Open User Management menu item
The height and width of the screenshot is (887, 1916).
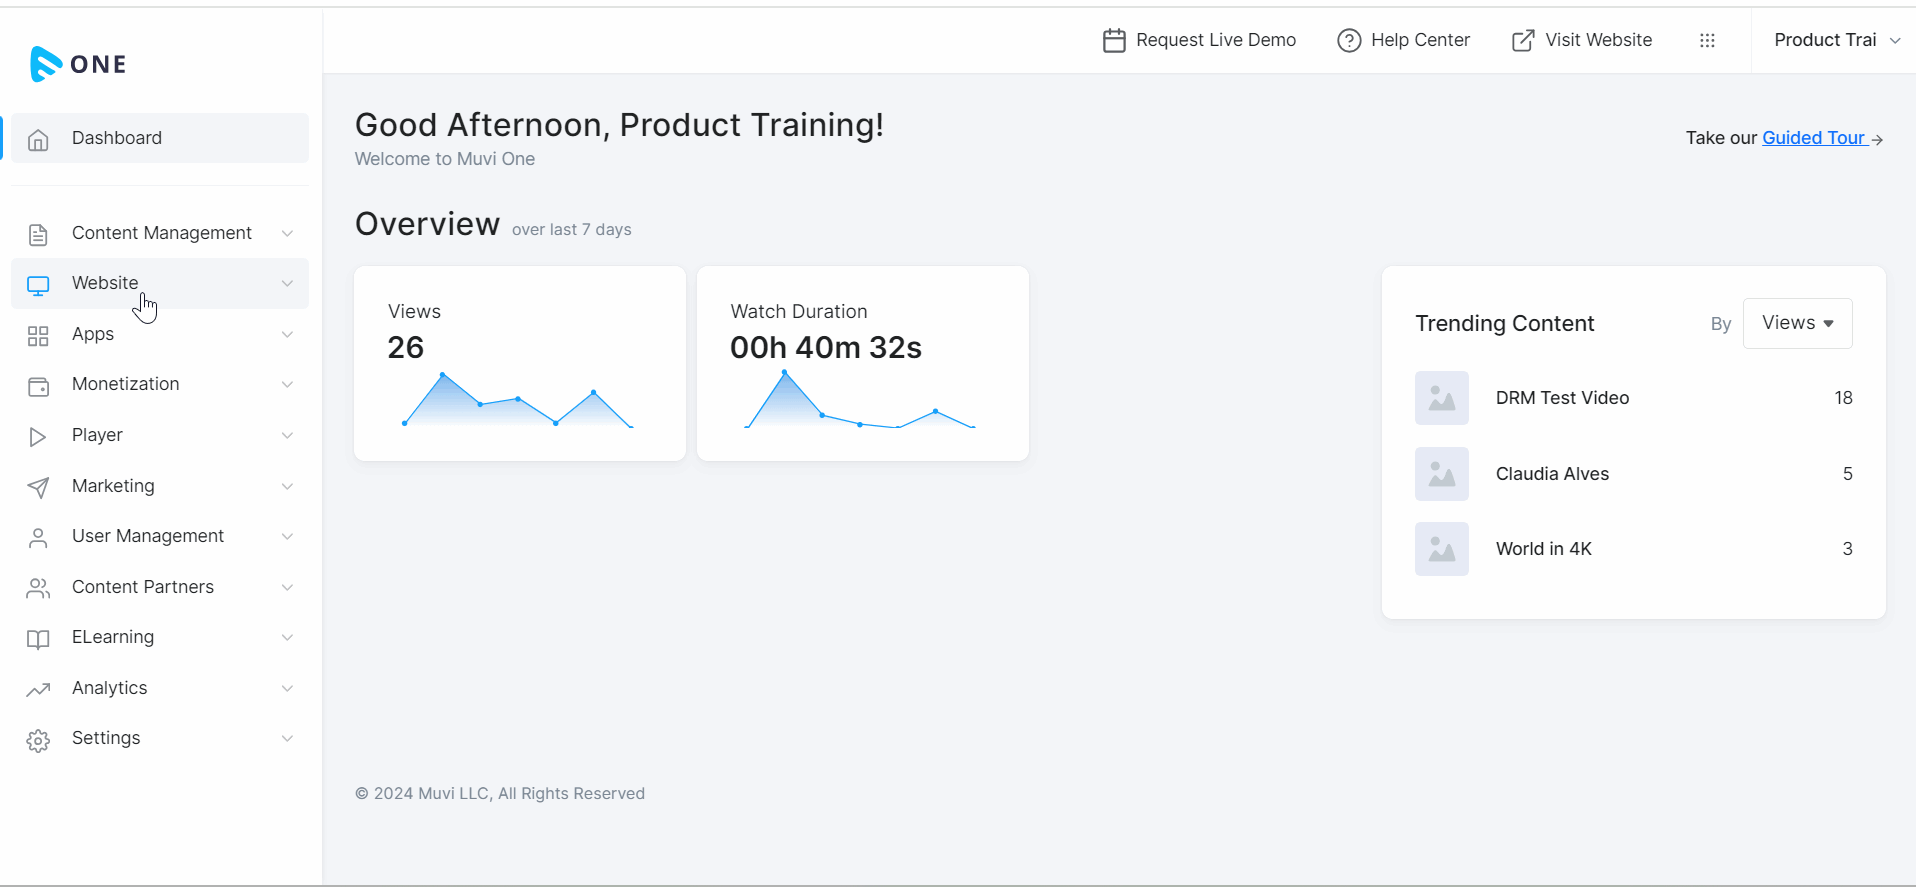coord(160,536)
